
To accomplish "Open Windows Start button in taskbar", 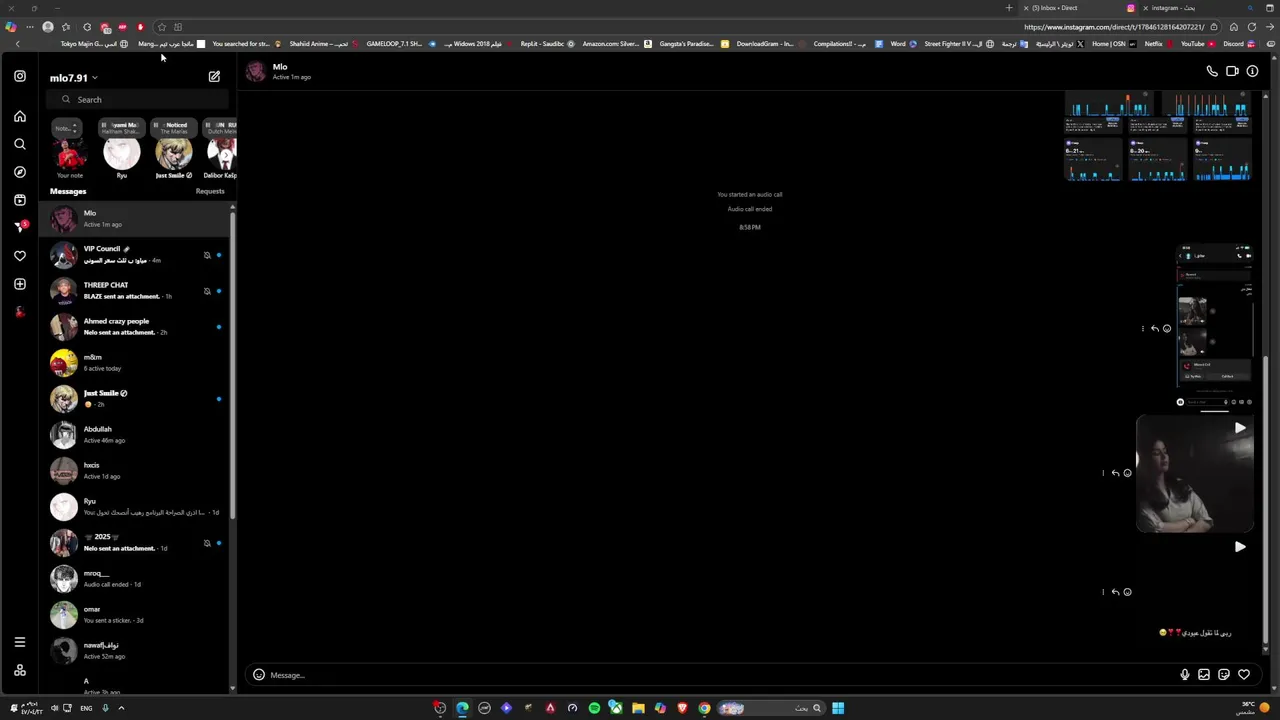I will 838,708.
